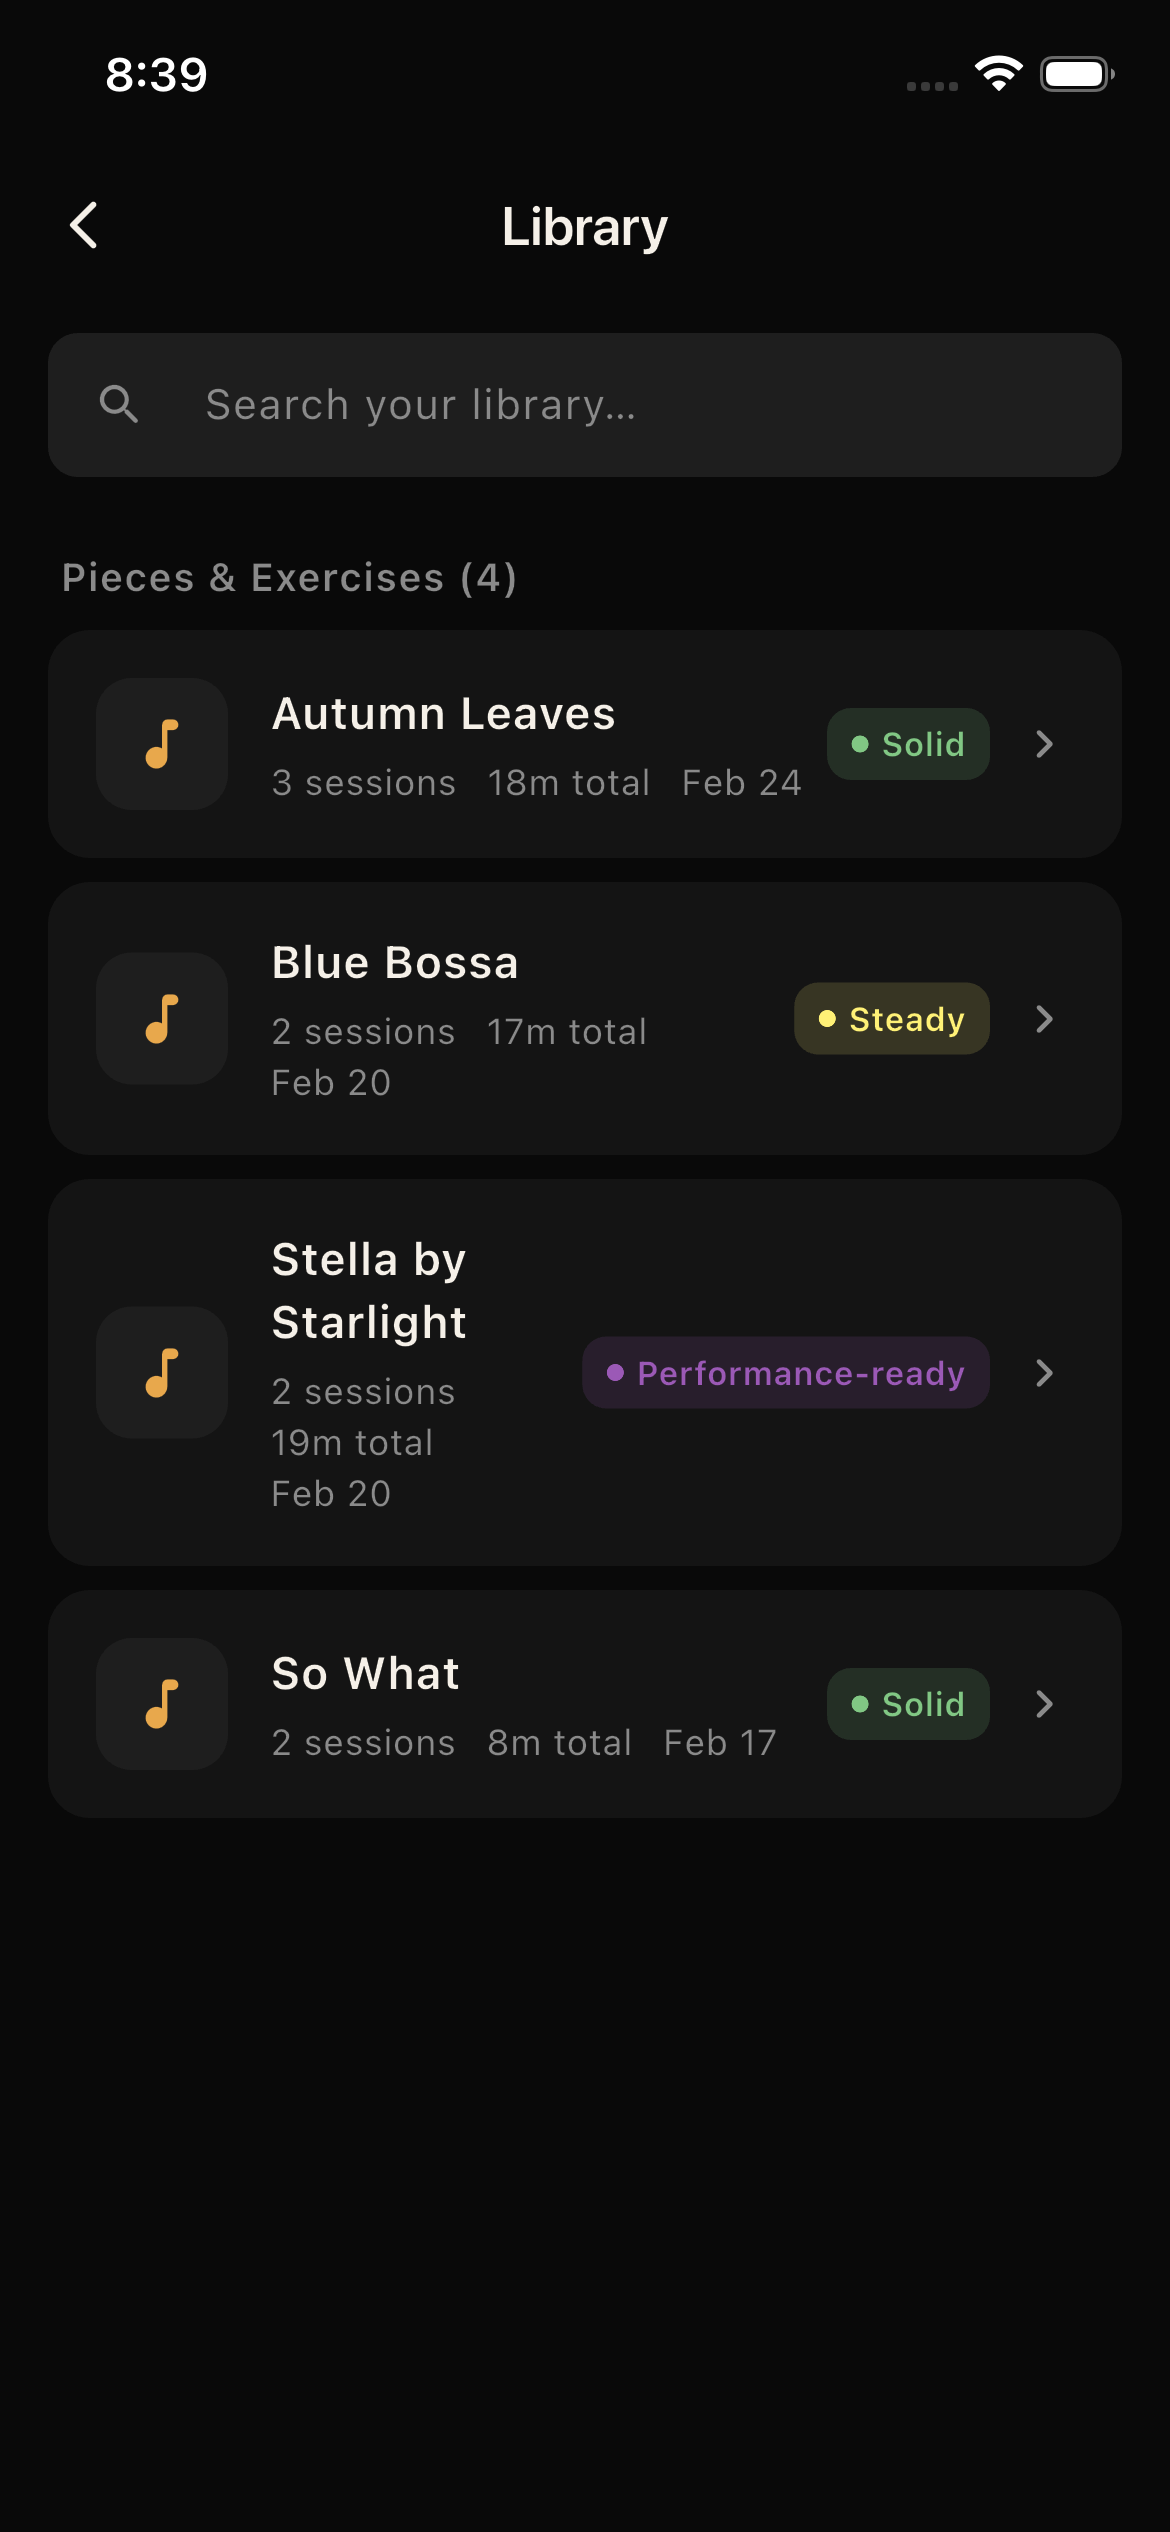Open the Blue Bossa title
This screenshot has height=2532, width=1170.
pyautogui.click(x=396, y=963)
